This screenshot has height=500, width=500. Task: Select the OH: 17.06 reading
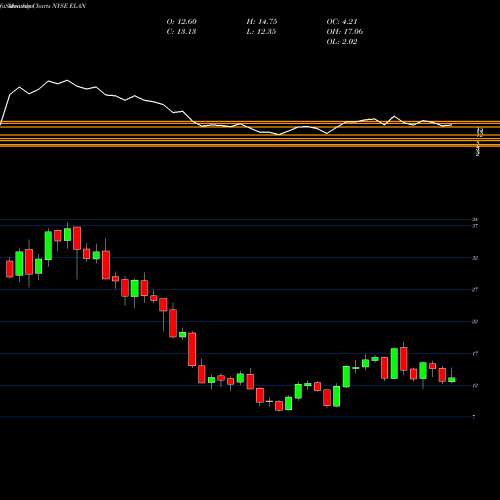(345, 32)
